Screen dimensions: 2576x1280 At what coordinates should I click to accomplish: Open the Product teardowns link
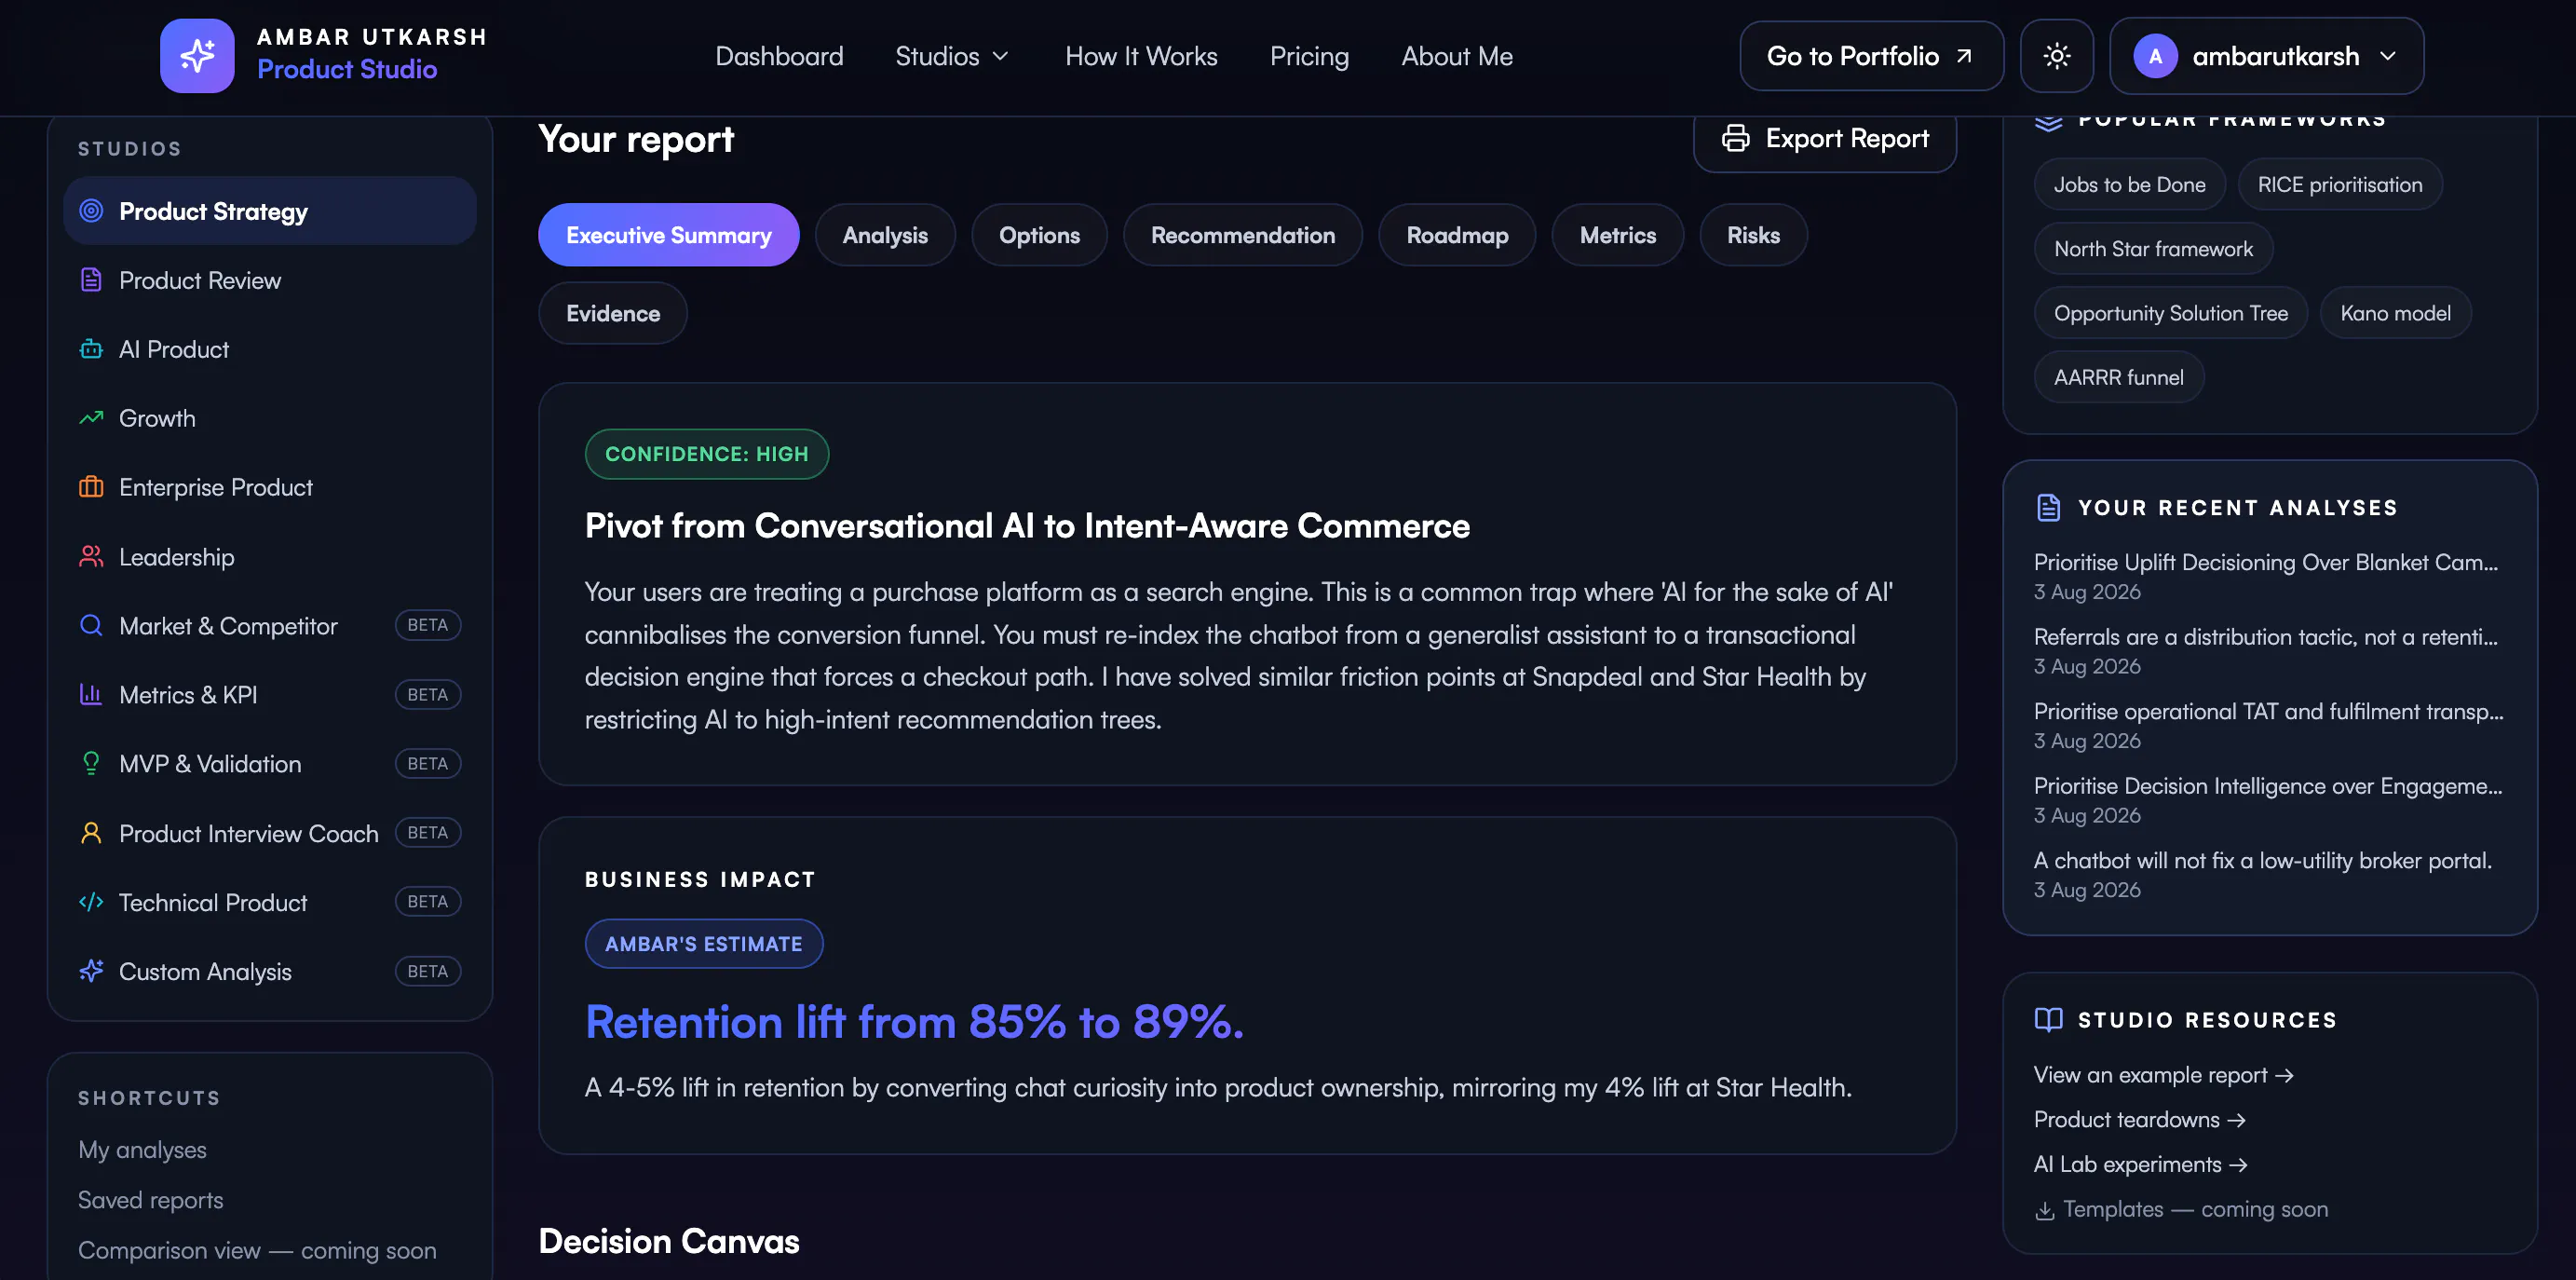pyautogui.click(x=2139, y=1120)
